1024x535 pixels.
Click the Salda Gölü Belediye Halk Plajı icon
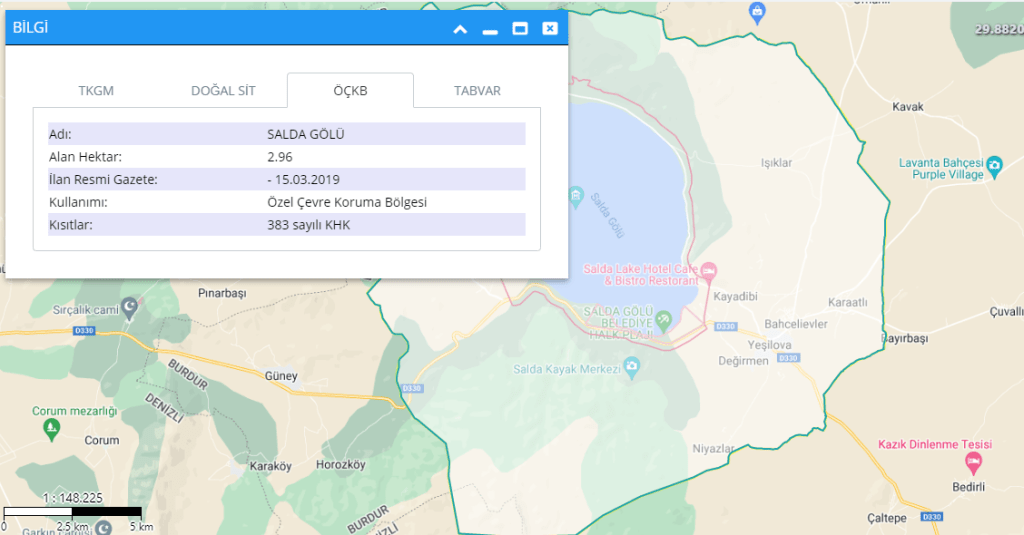coord(664,318)
